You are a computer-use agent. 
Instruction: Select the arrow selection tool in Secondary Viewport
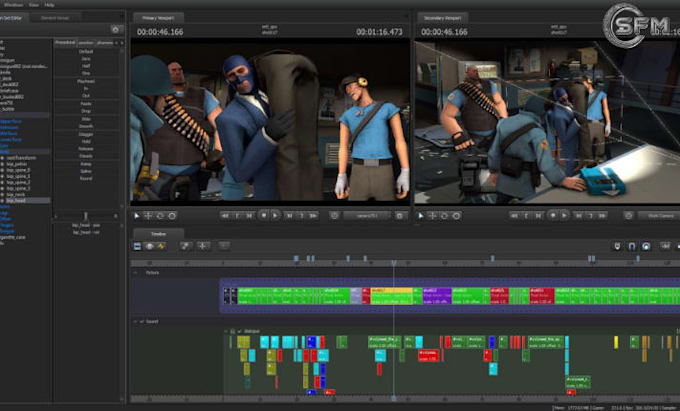pos(421,215)
